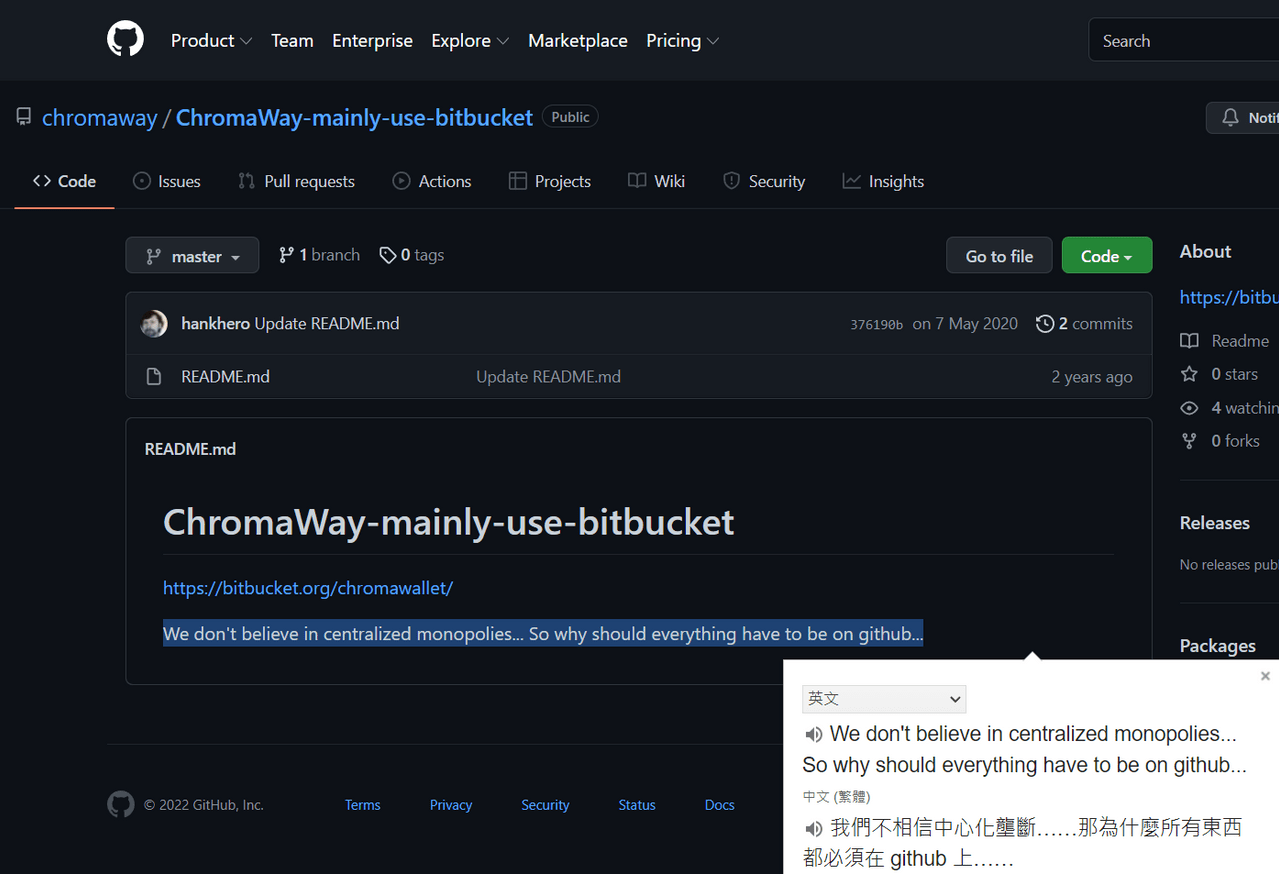The height and width of the screenshot is (874, 1279).
Task: Select the commits history clock icon
Action: click(x=1045, y=323)
